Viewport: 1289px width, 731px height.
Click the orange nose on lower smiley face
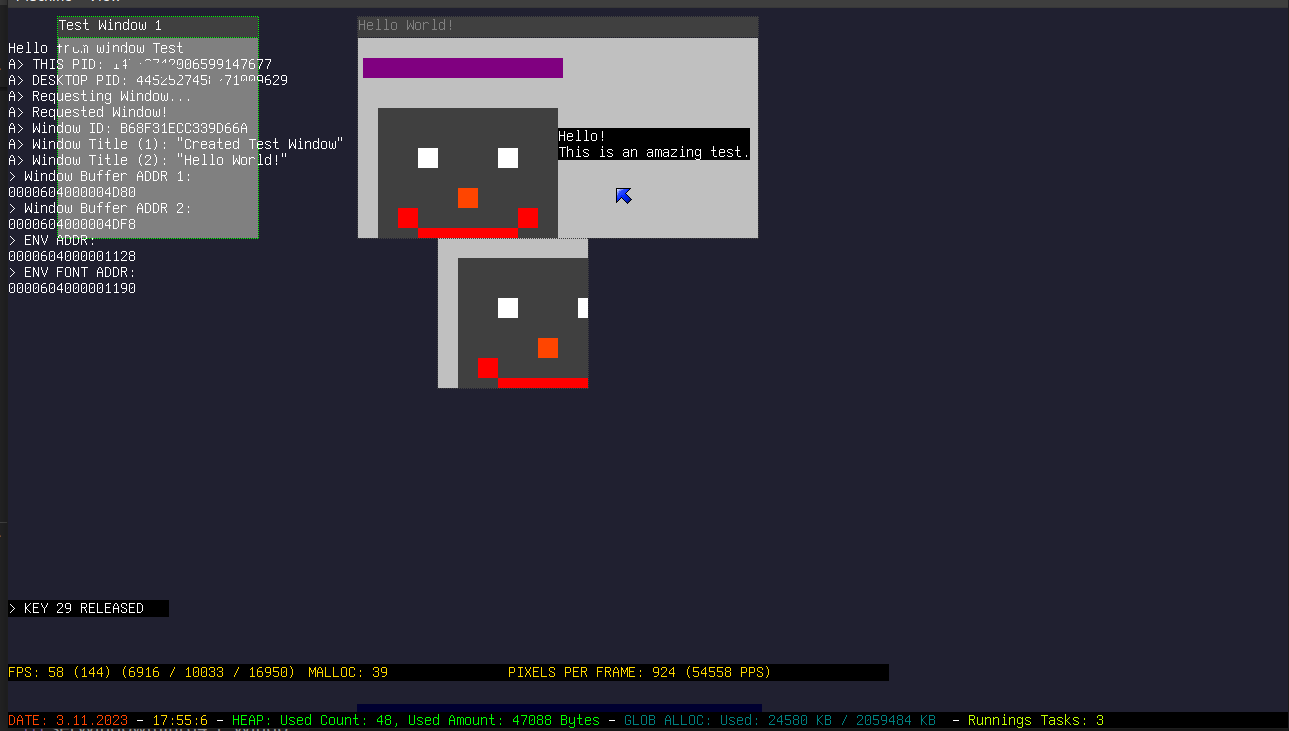coord(548,348)
